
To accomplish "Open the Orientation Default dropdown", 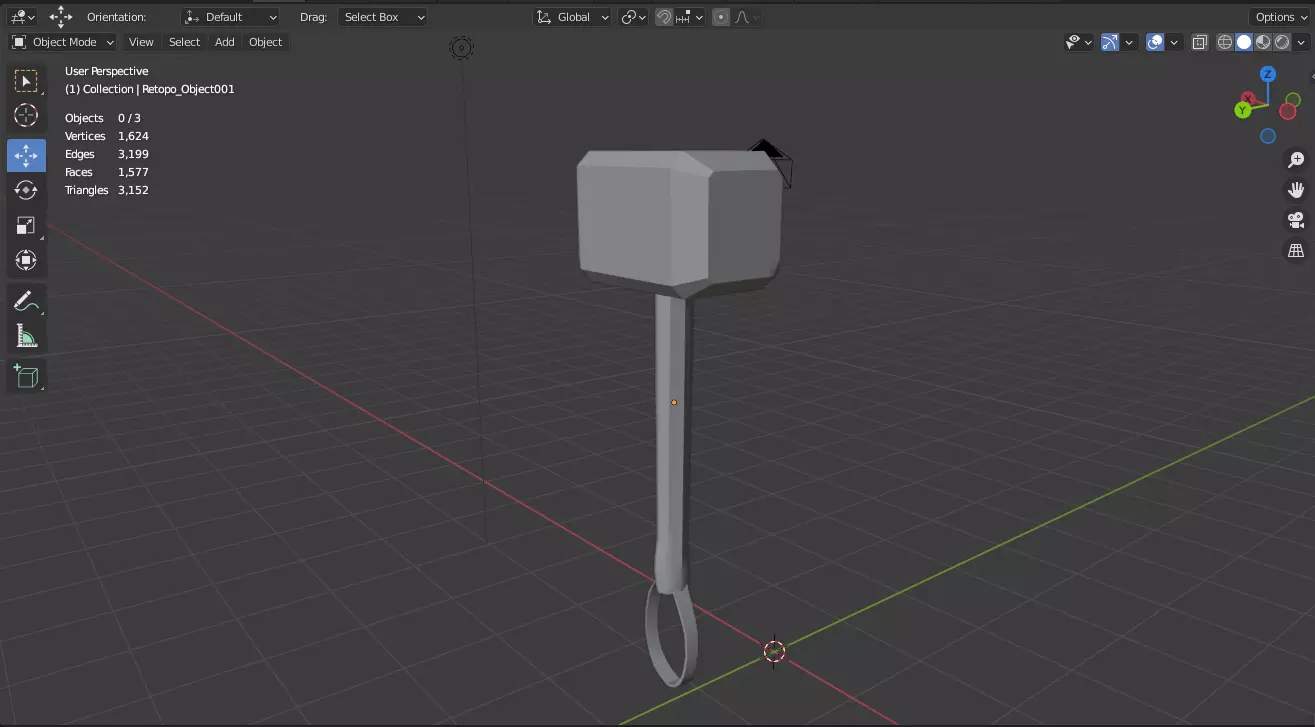I will 231,17.
